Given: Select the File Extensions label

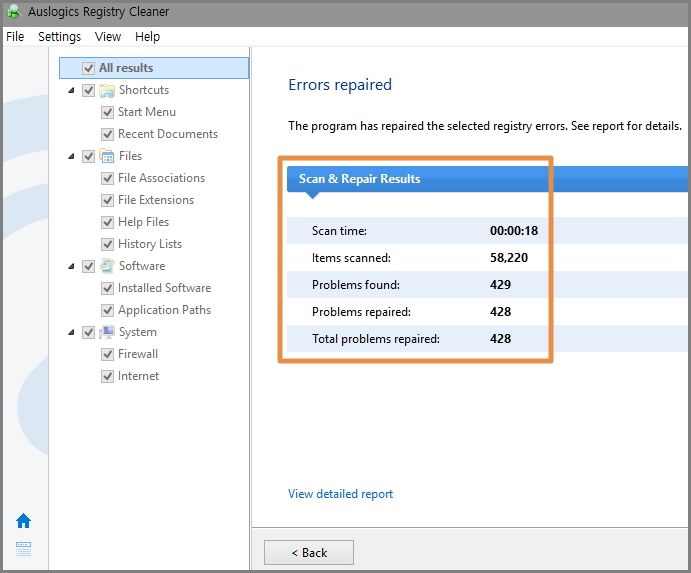Looking at the screenshot, I should [156, 200].
